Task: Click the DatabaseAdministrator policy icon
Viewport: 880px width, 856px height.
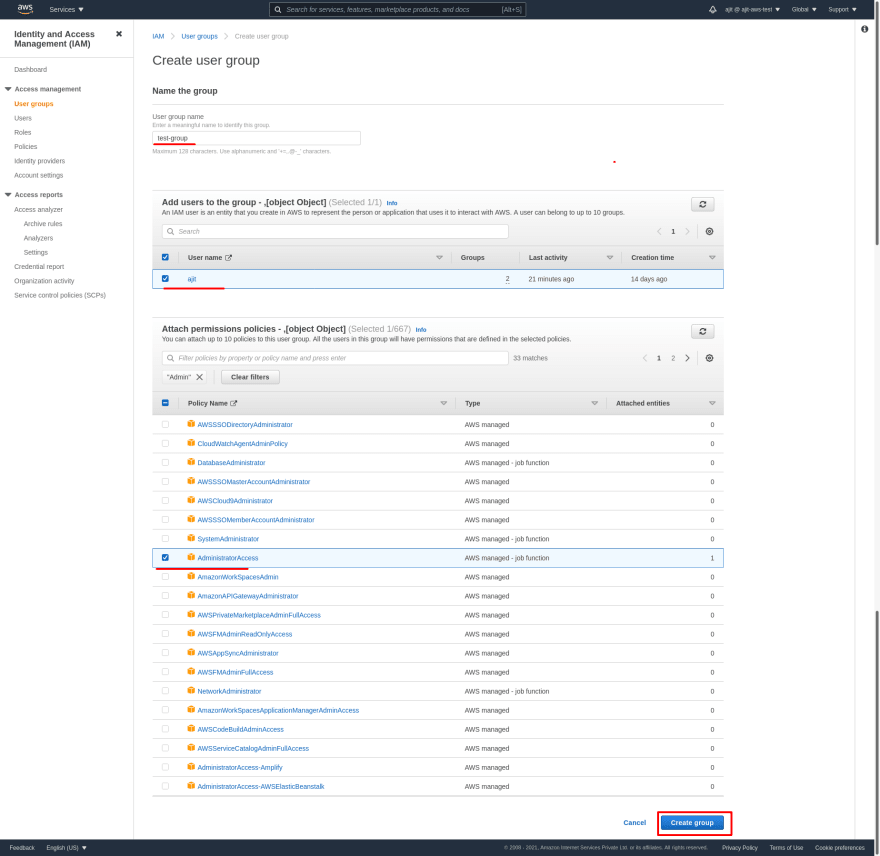Action: pyautogui.click(x=191, y=462)
